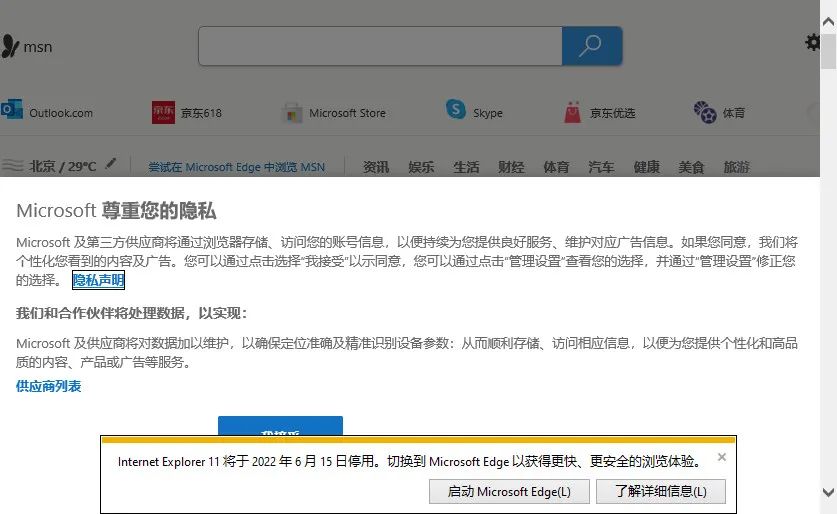
Task: Open the 体育 tab in navigation bar
Action: click(x=556, y=167)
